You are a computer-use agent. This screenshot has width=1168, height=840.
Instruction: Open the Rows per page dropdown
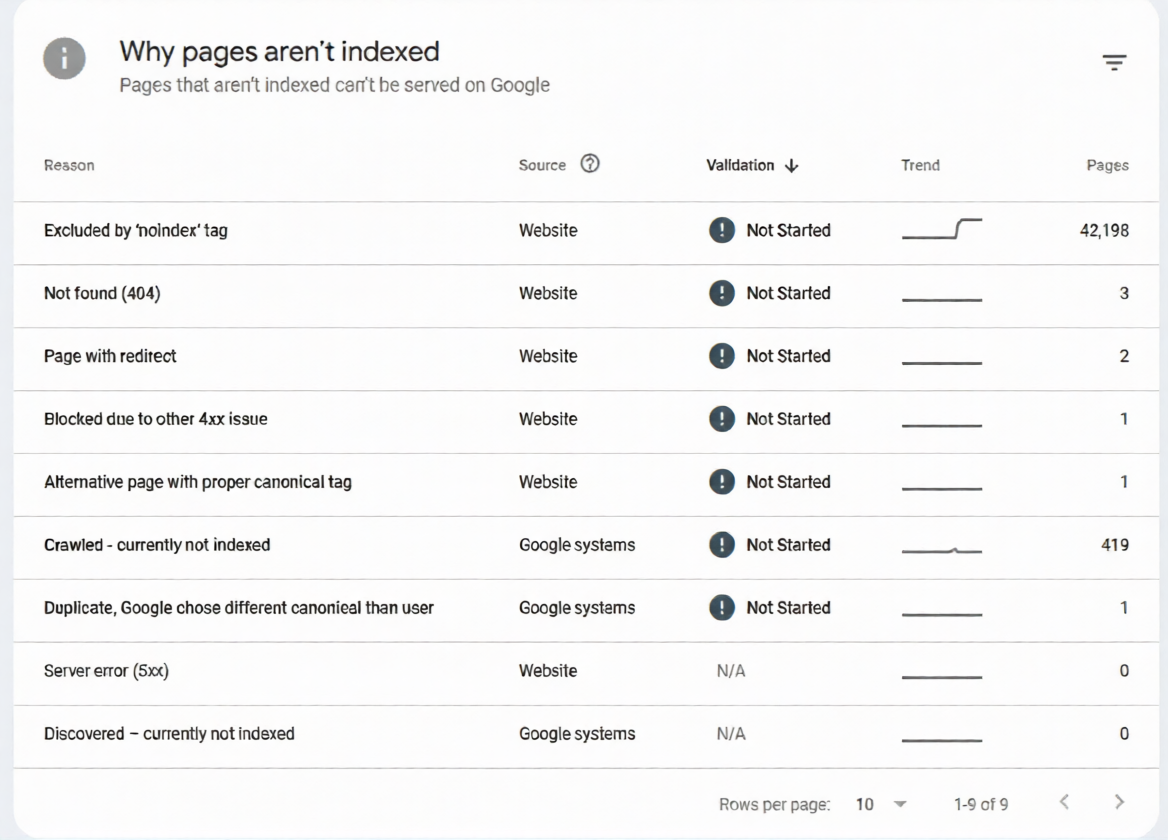coord(881,804)
